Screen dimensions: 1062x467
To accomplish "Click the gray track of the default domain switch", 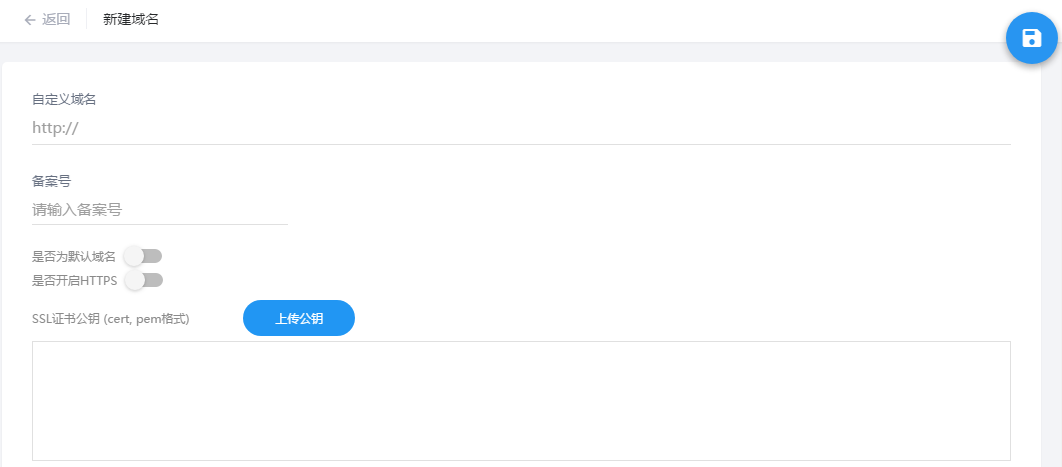I will [152, 257].
